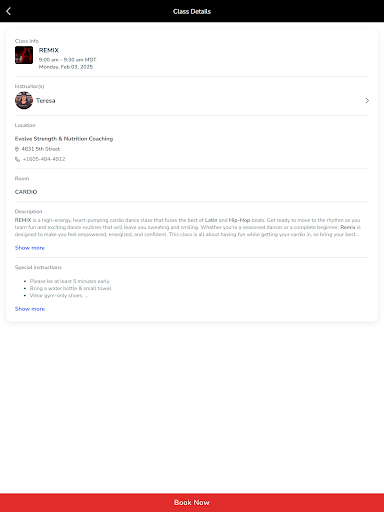This screenshot has height=512, width=384.
Task: Tap the Monday, Feb 03, 2025 date
Action: [x=66, y=67]
